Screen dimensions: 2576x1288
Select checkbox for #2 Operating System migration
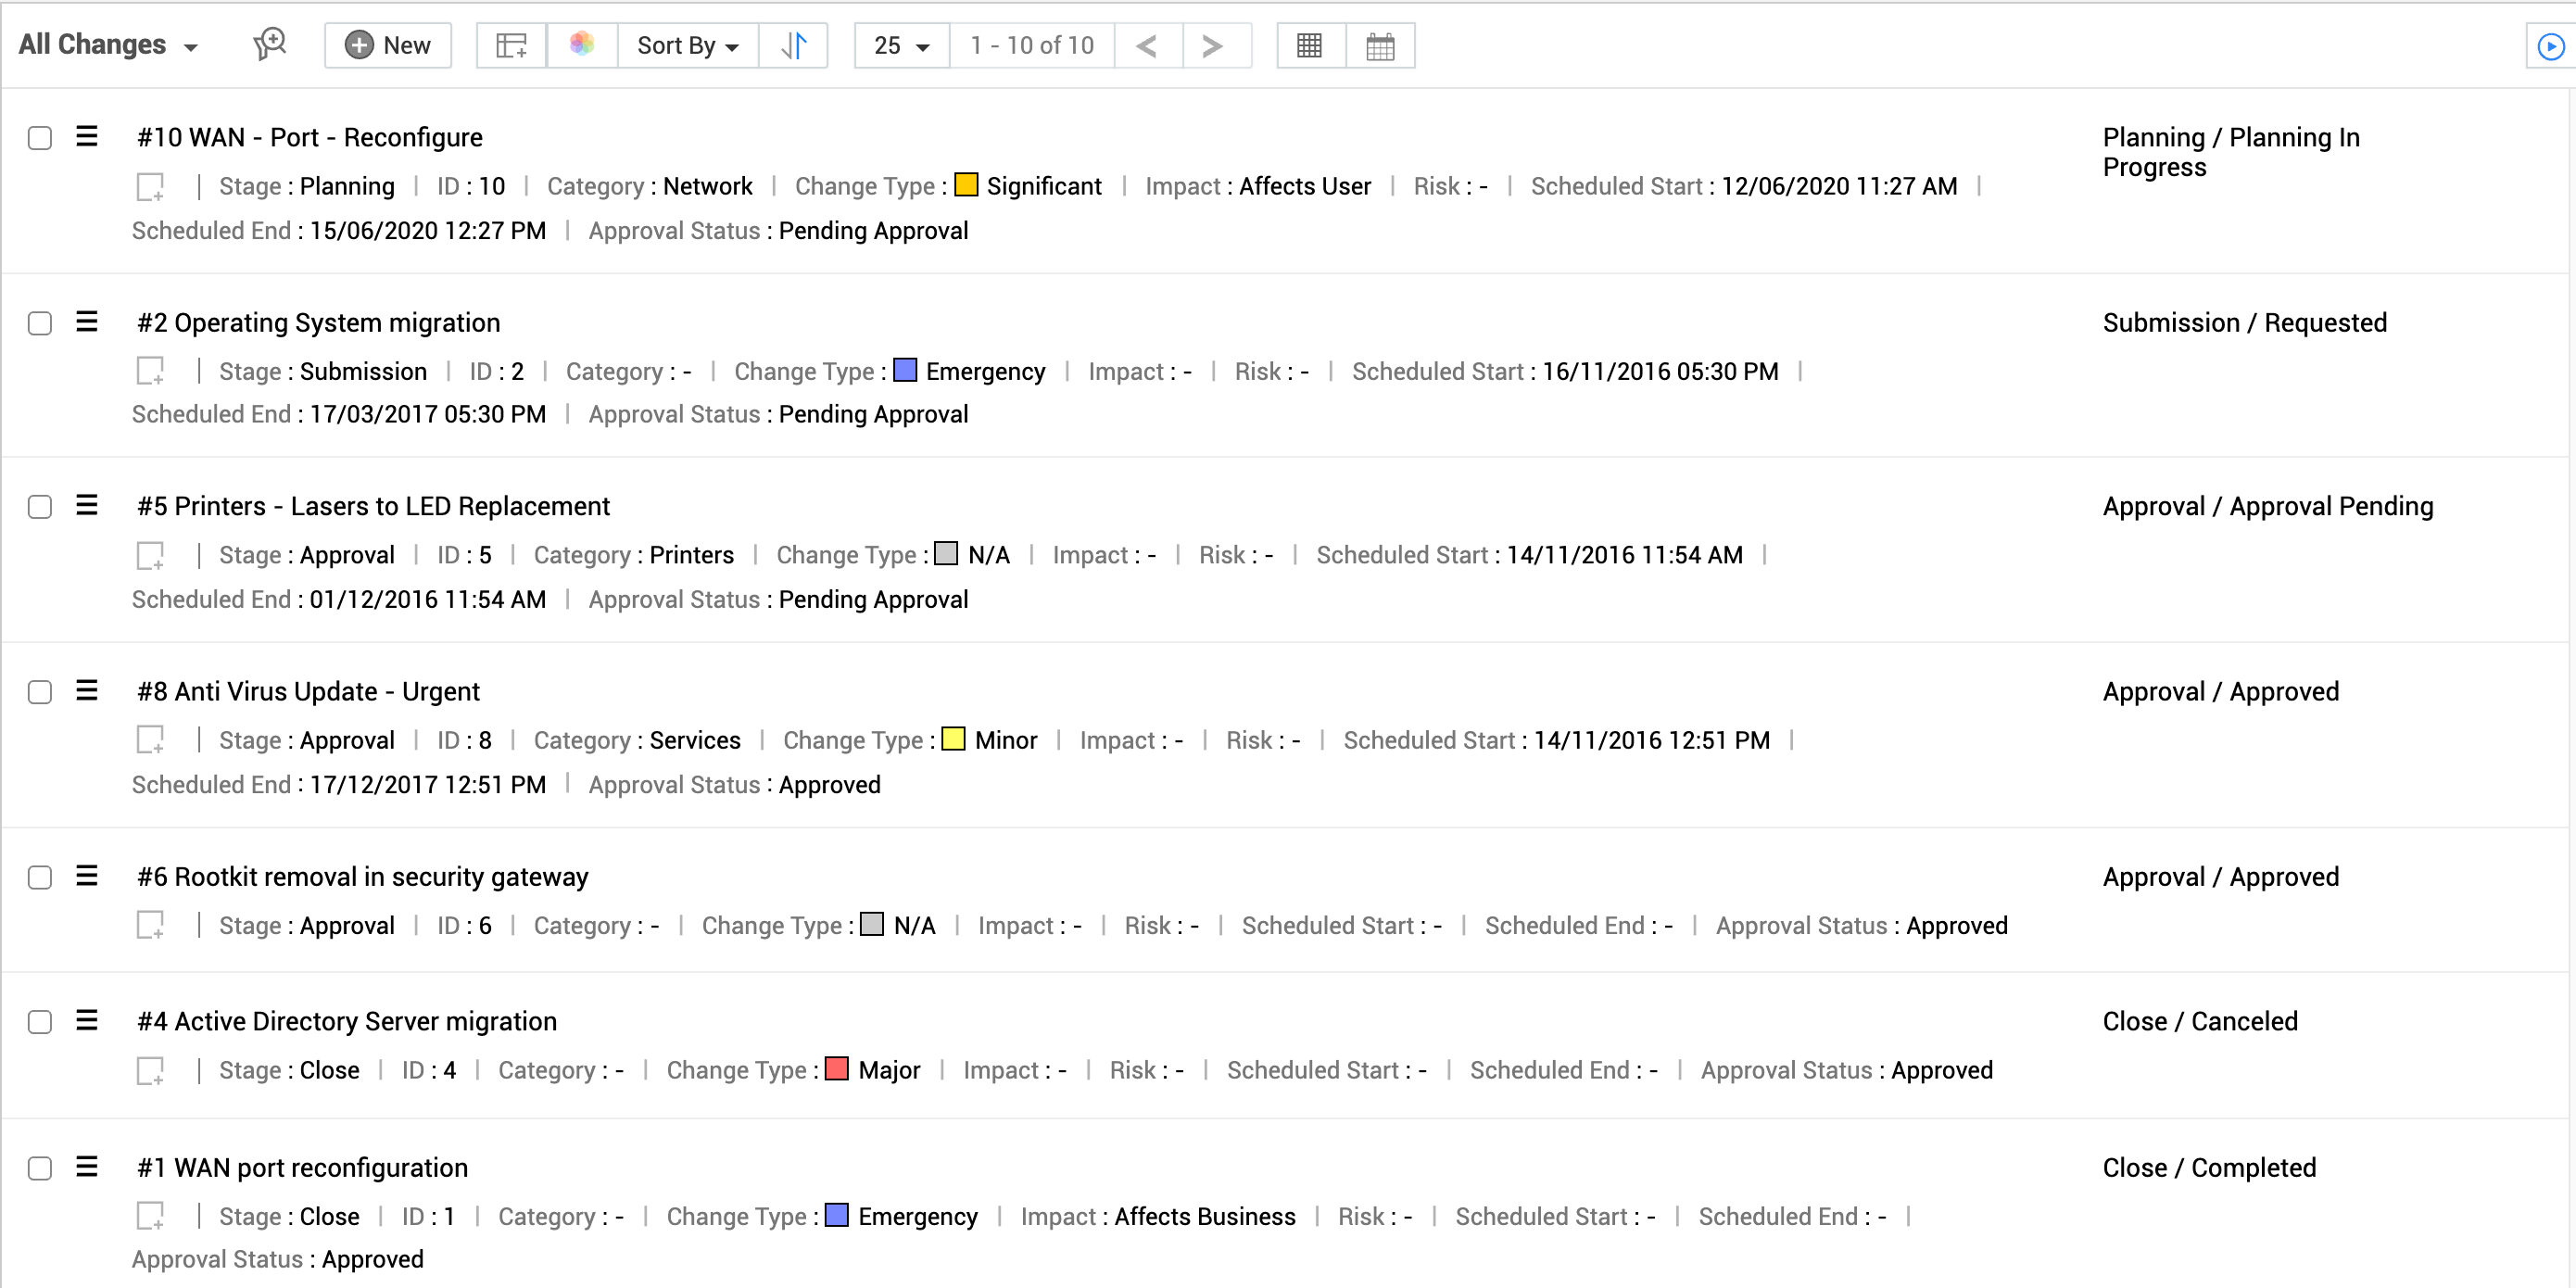pyautogui.click(x=40, y=323)
